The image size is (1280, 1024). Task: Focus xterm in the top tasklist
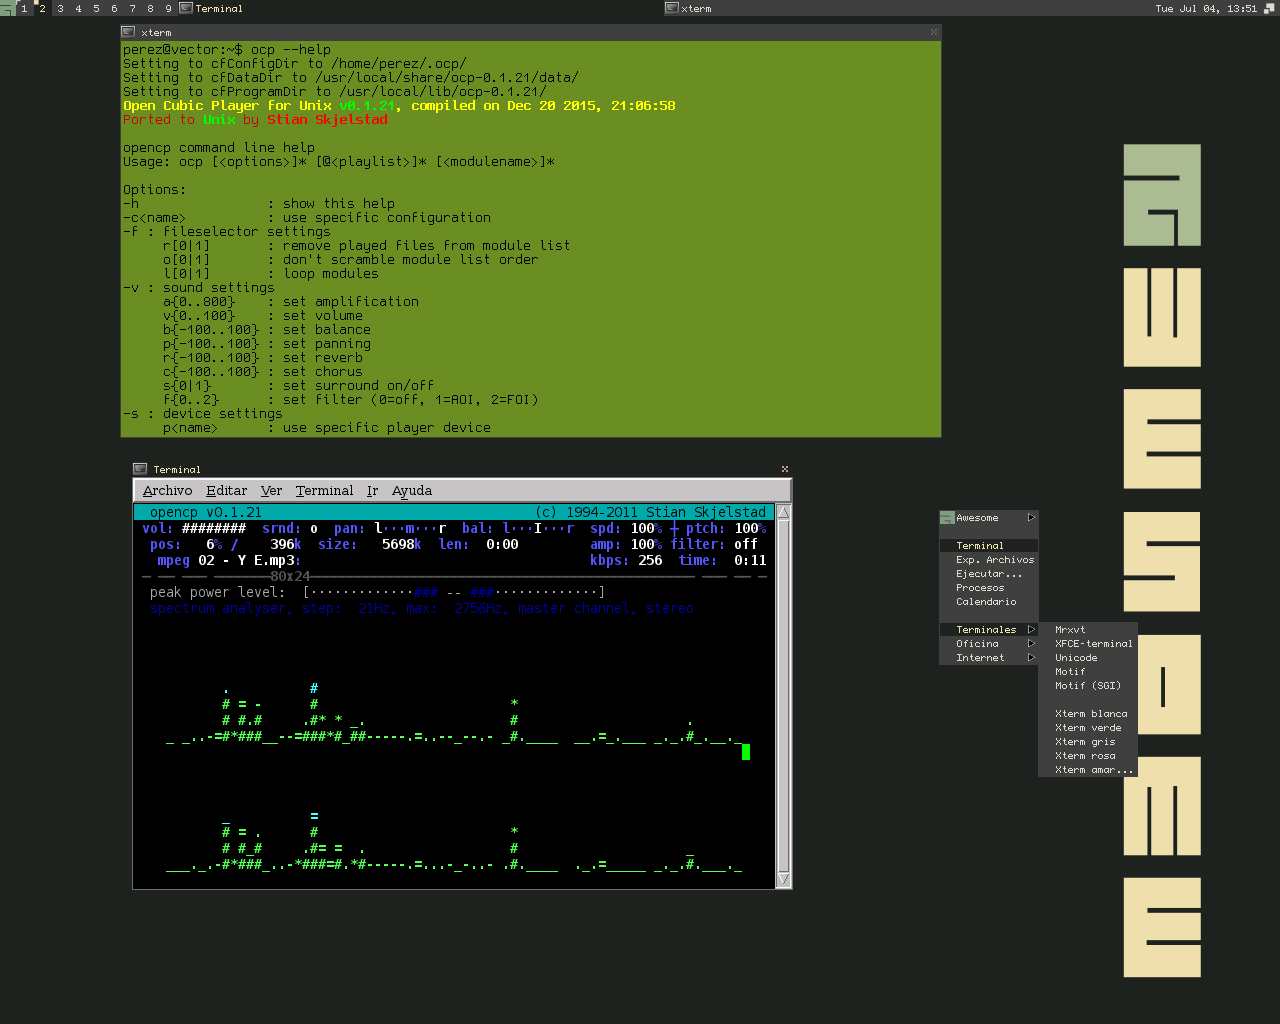coord(906,8)
